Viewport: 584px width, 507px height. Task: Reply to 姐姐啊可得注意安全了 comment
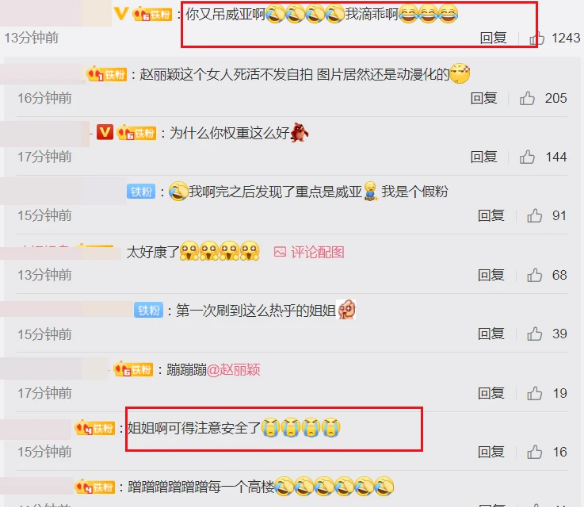click(x=491, y=452)
